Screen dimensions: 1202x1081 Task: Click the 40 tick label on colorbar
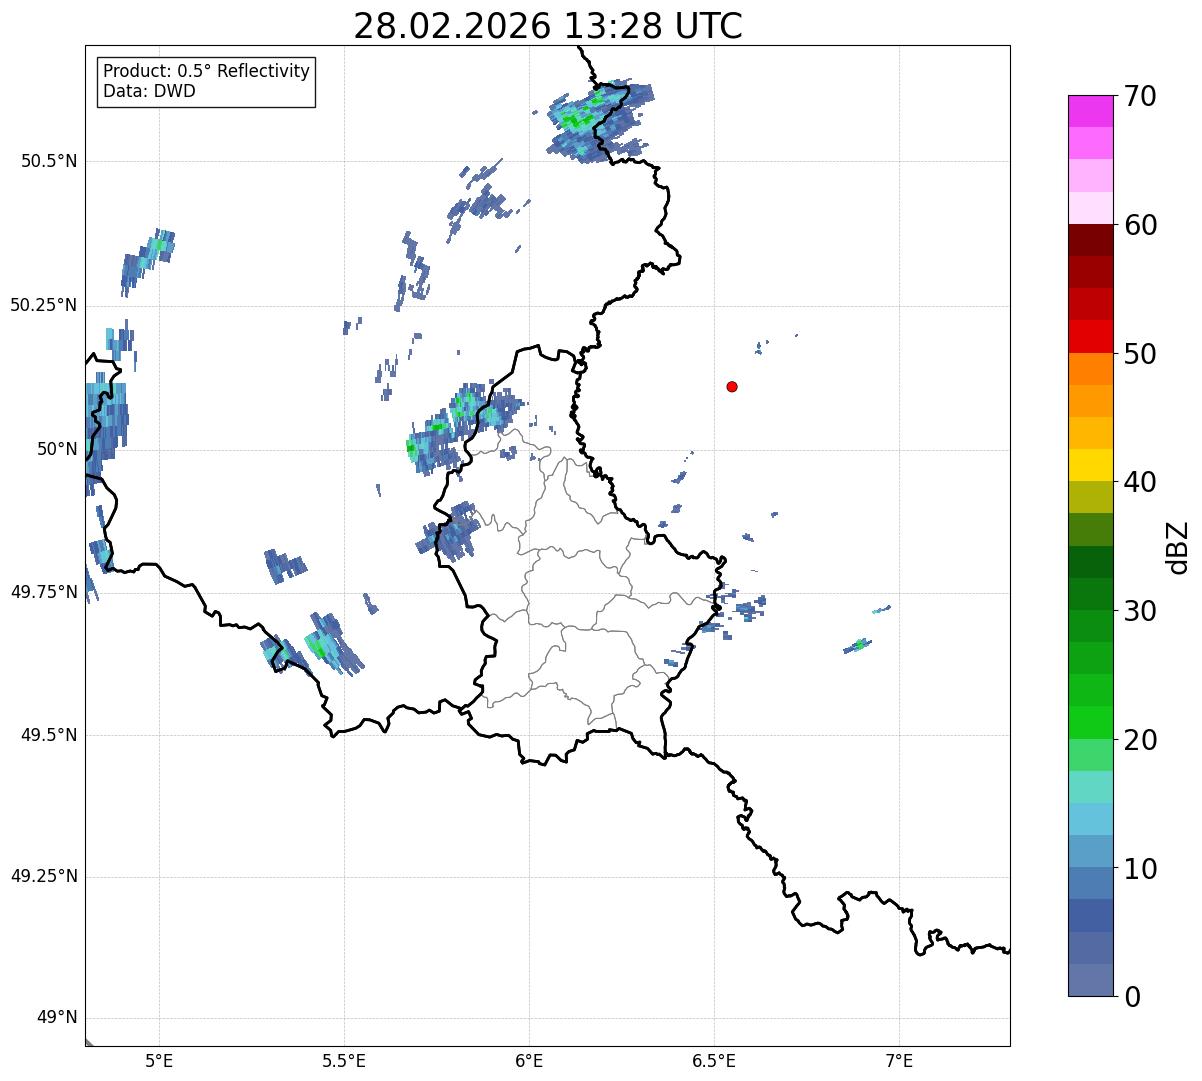(x=1140, y=482)
